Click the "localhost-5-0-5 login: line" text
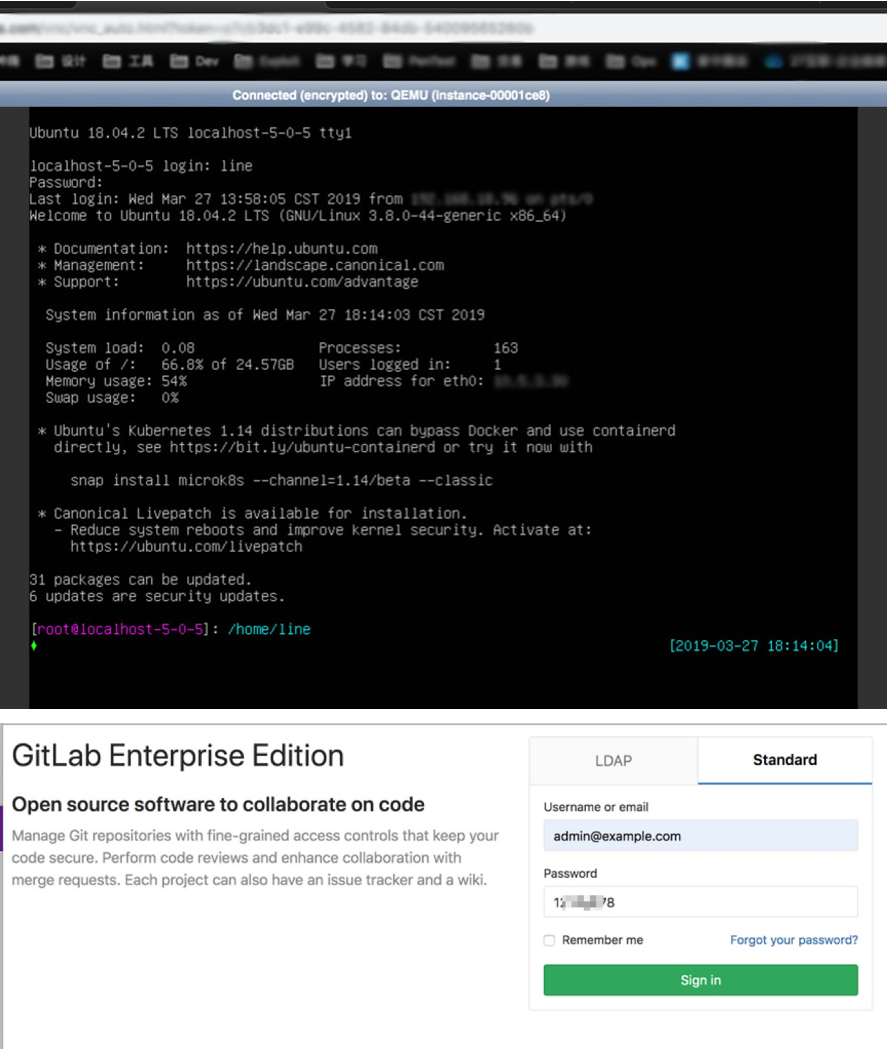Image resolution: width=887 pixels, height=1049 pixels. coord(141,166)
